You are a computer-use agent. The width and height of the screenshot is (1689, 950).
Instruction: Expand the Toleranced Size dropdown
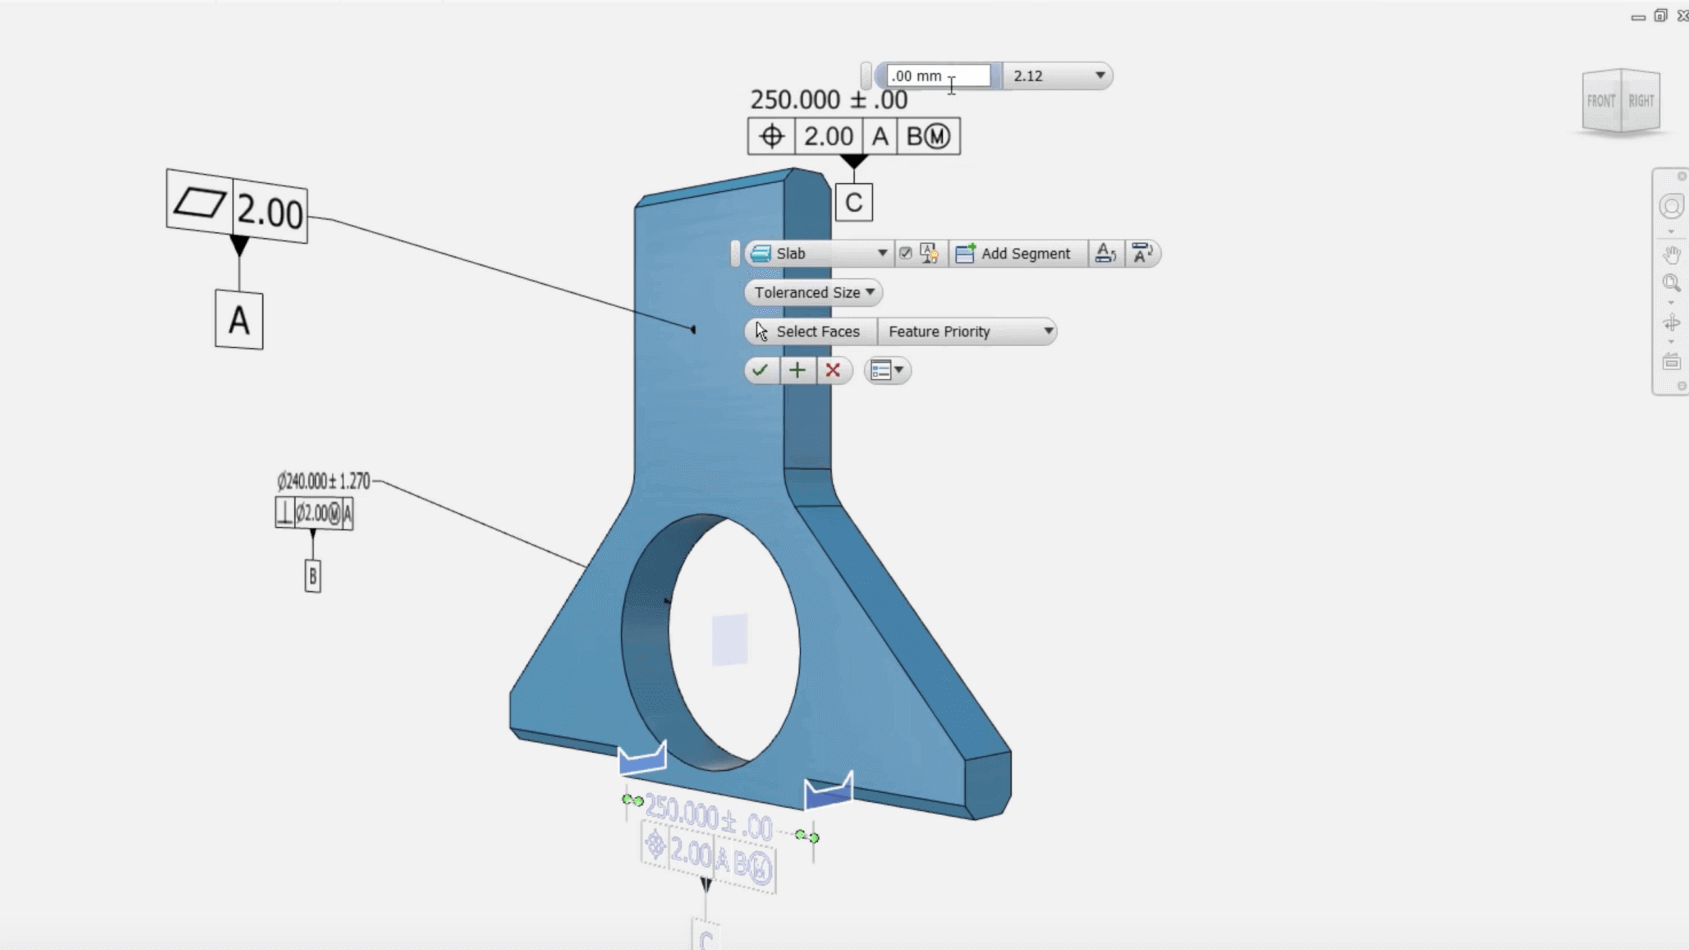pyautogui.click(x=813, y=292)
